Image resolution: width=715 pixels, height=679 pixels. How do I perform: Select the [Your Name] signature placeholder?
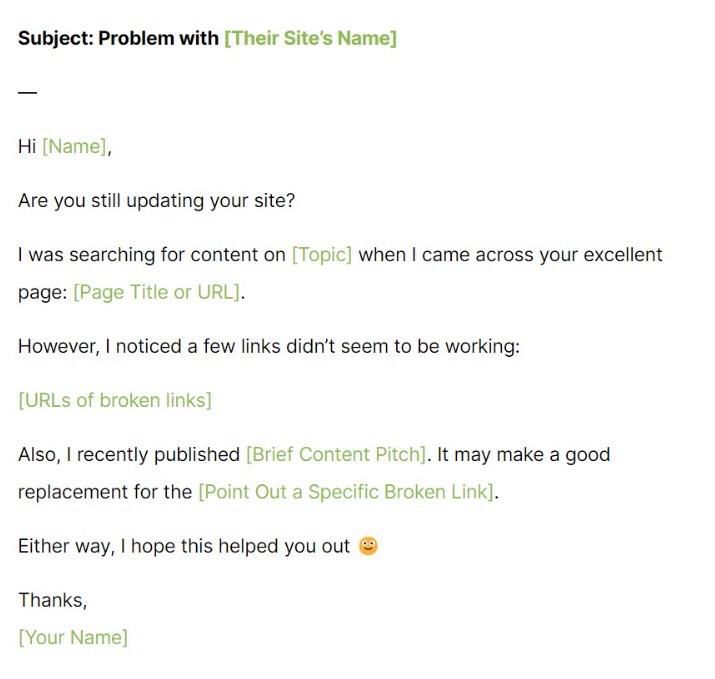[73, 637]
